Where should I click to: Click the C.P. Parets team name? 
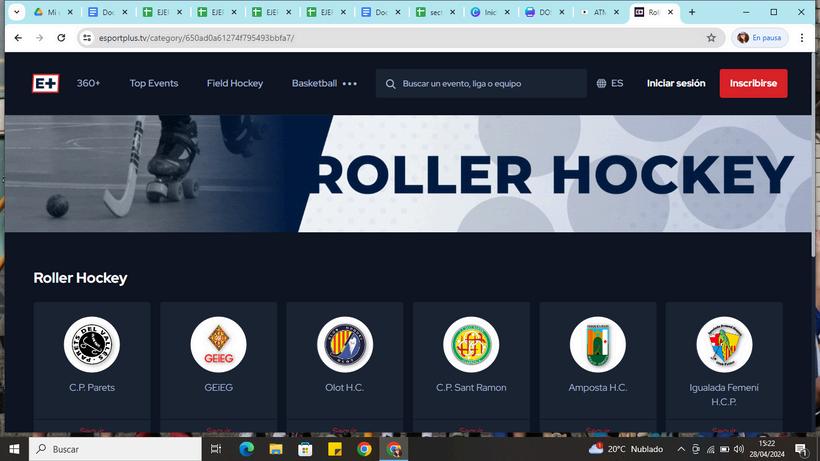[x=92, y=387]
